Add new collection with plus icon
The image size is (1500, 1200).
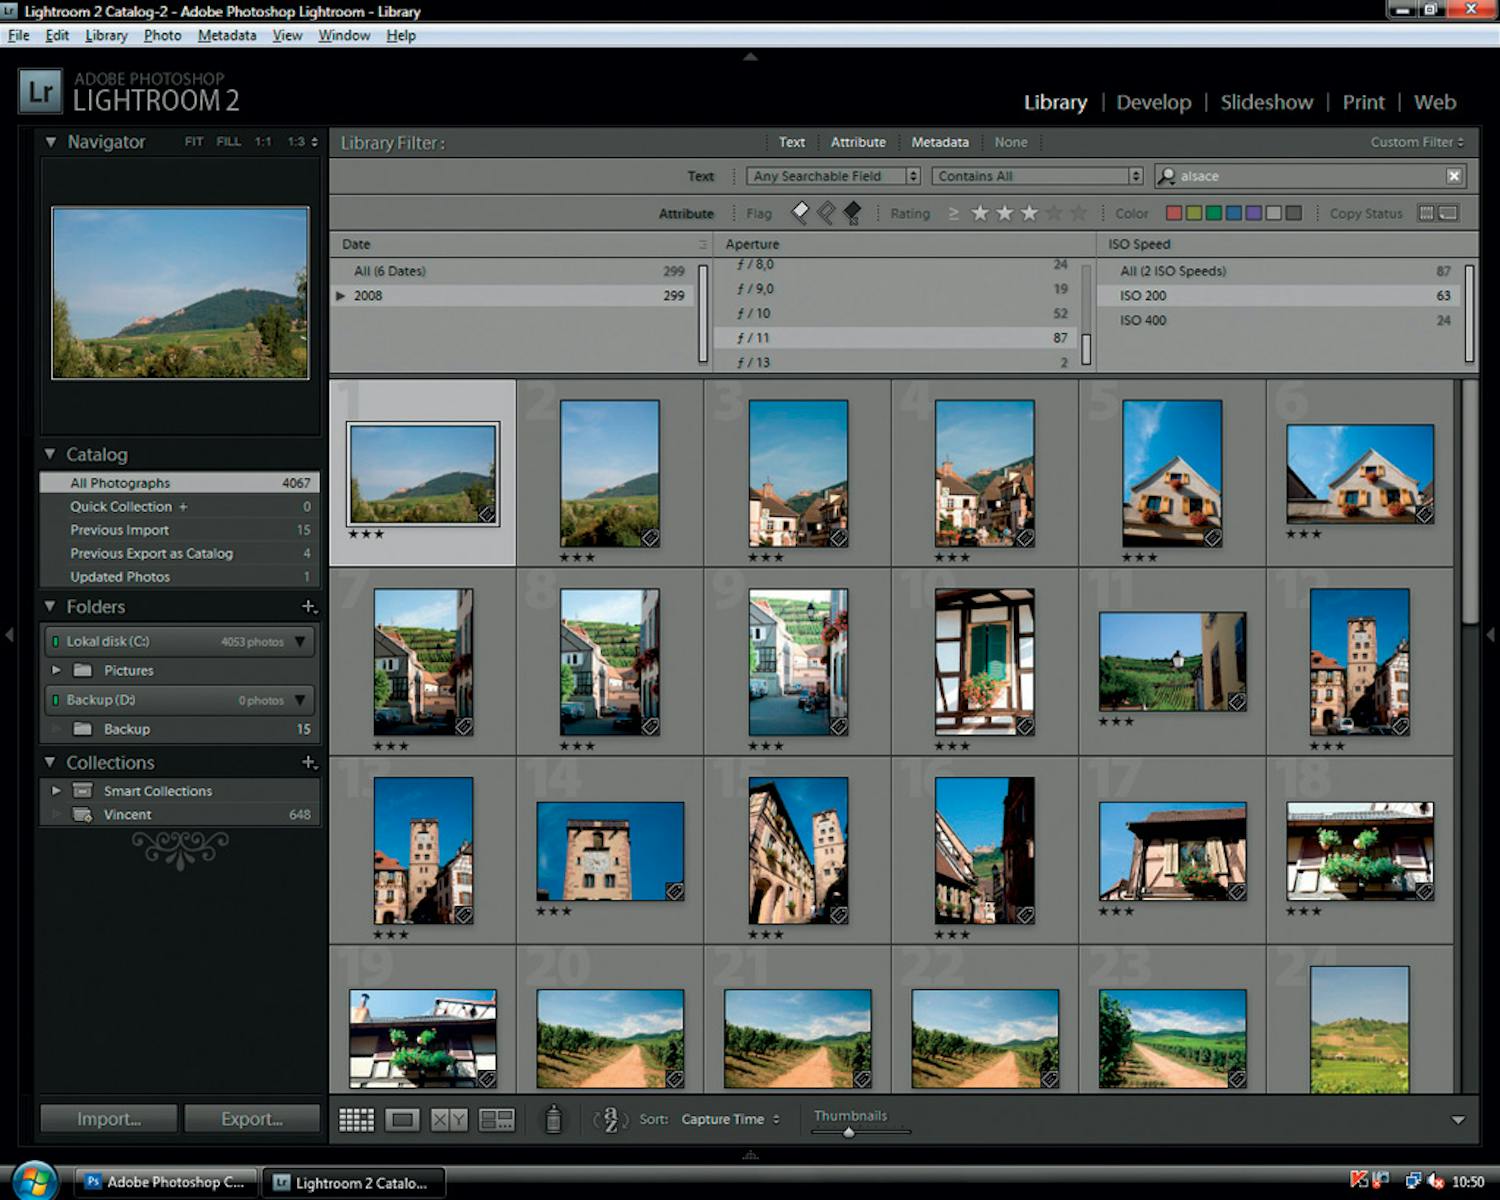[309, 763]
